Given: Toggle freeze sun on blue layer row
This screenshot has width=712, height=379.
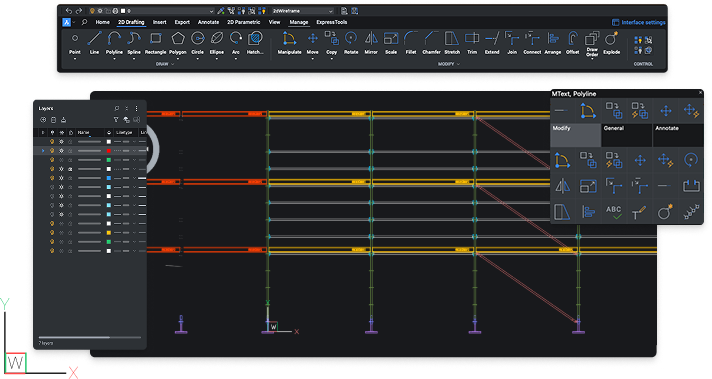Looking at the screenshot, I should [x=61, y=178].
